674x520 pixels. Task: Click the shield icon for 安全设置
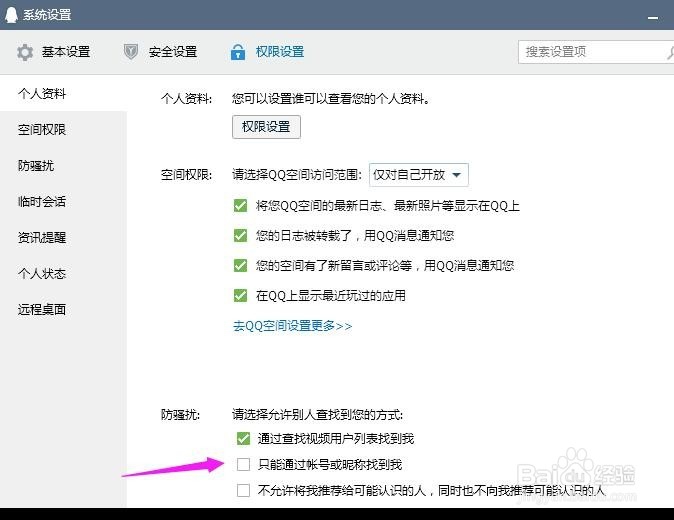click(131, 52)
